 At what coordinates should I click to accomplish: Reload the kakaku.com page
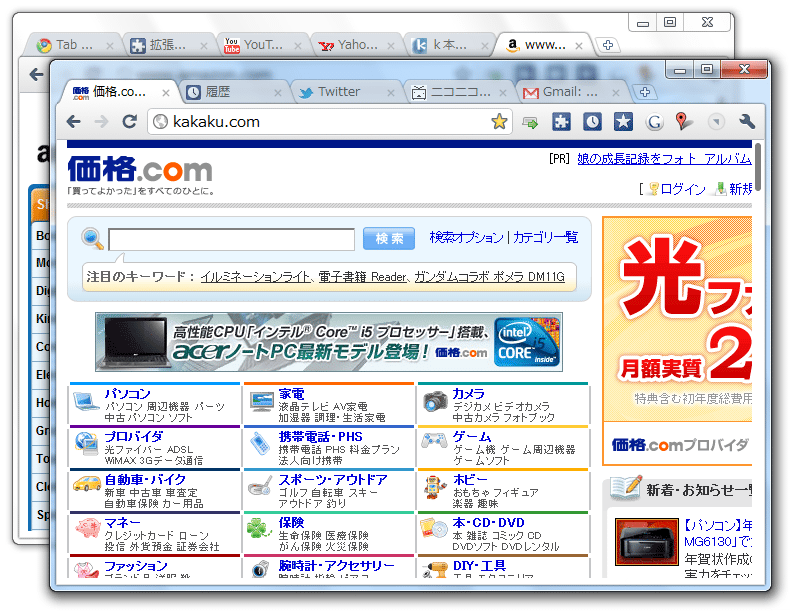pyautogui.click(x=130, y=121)
